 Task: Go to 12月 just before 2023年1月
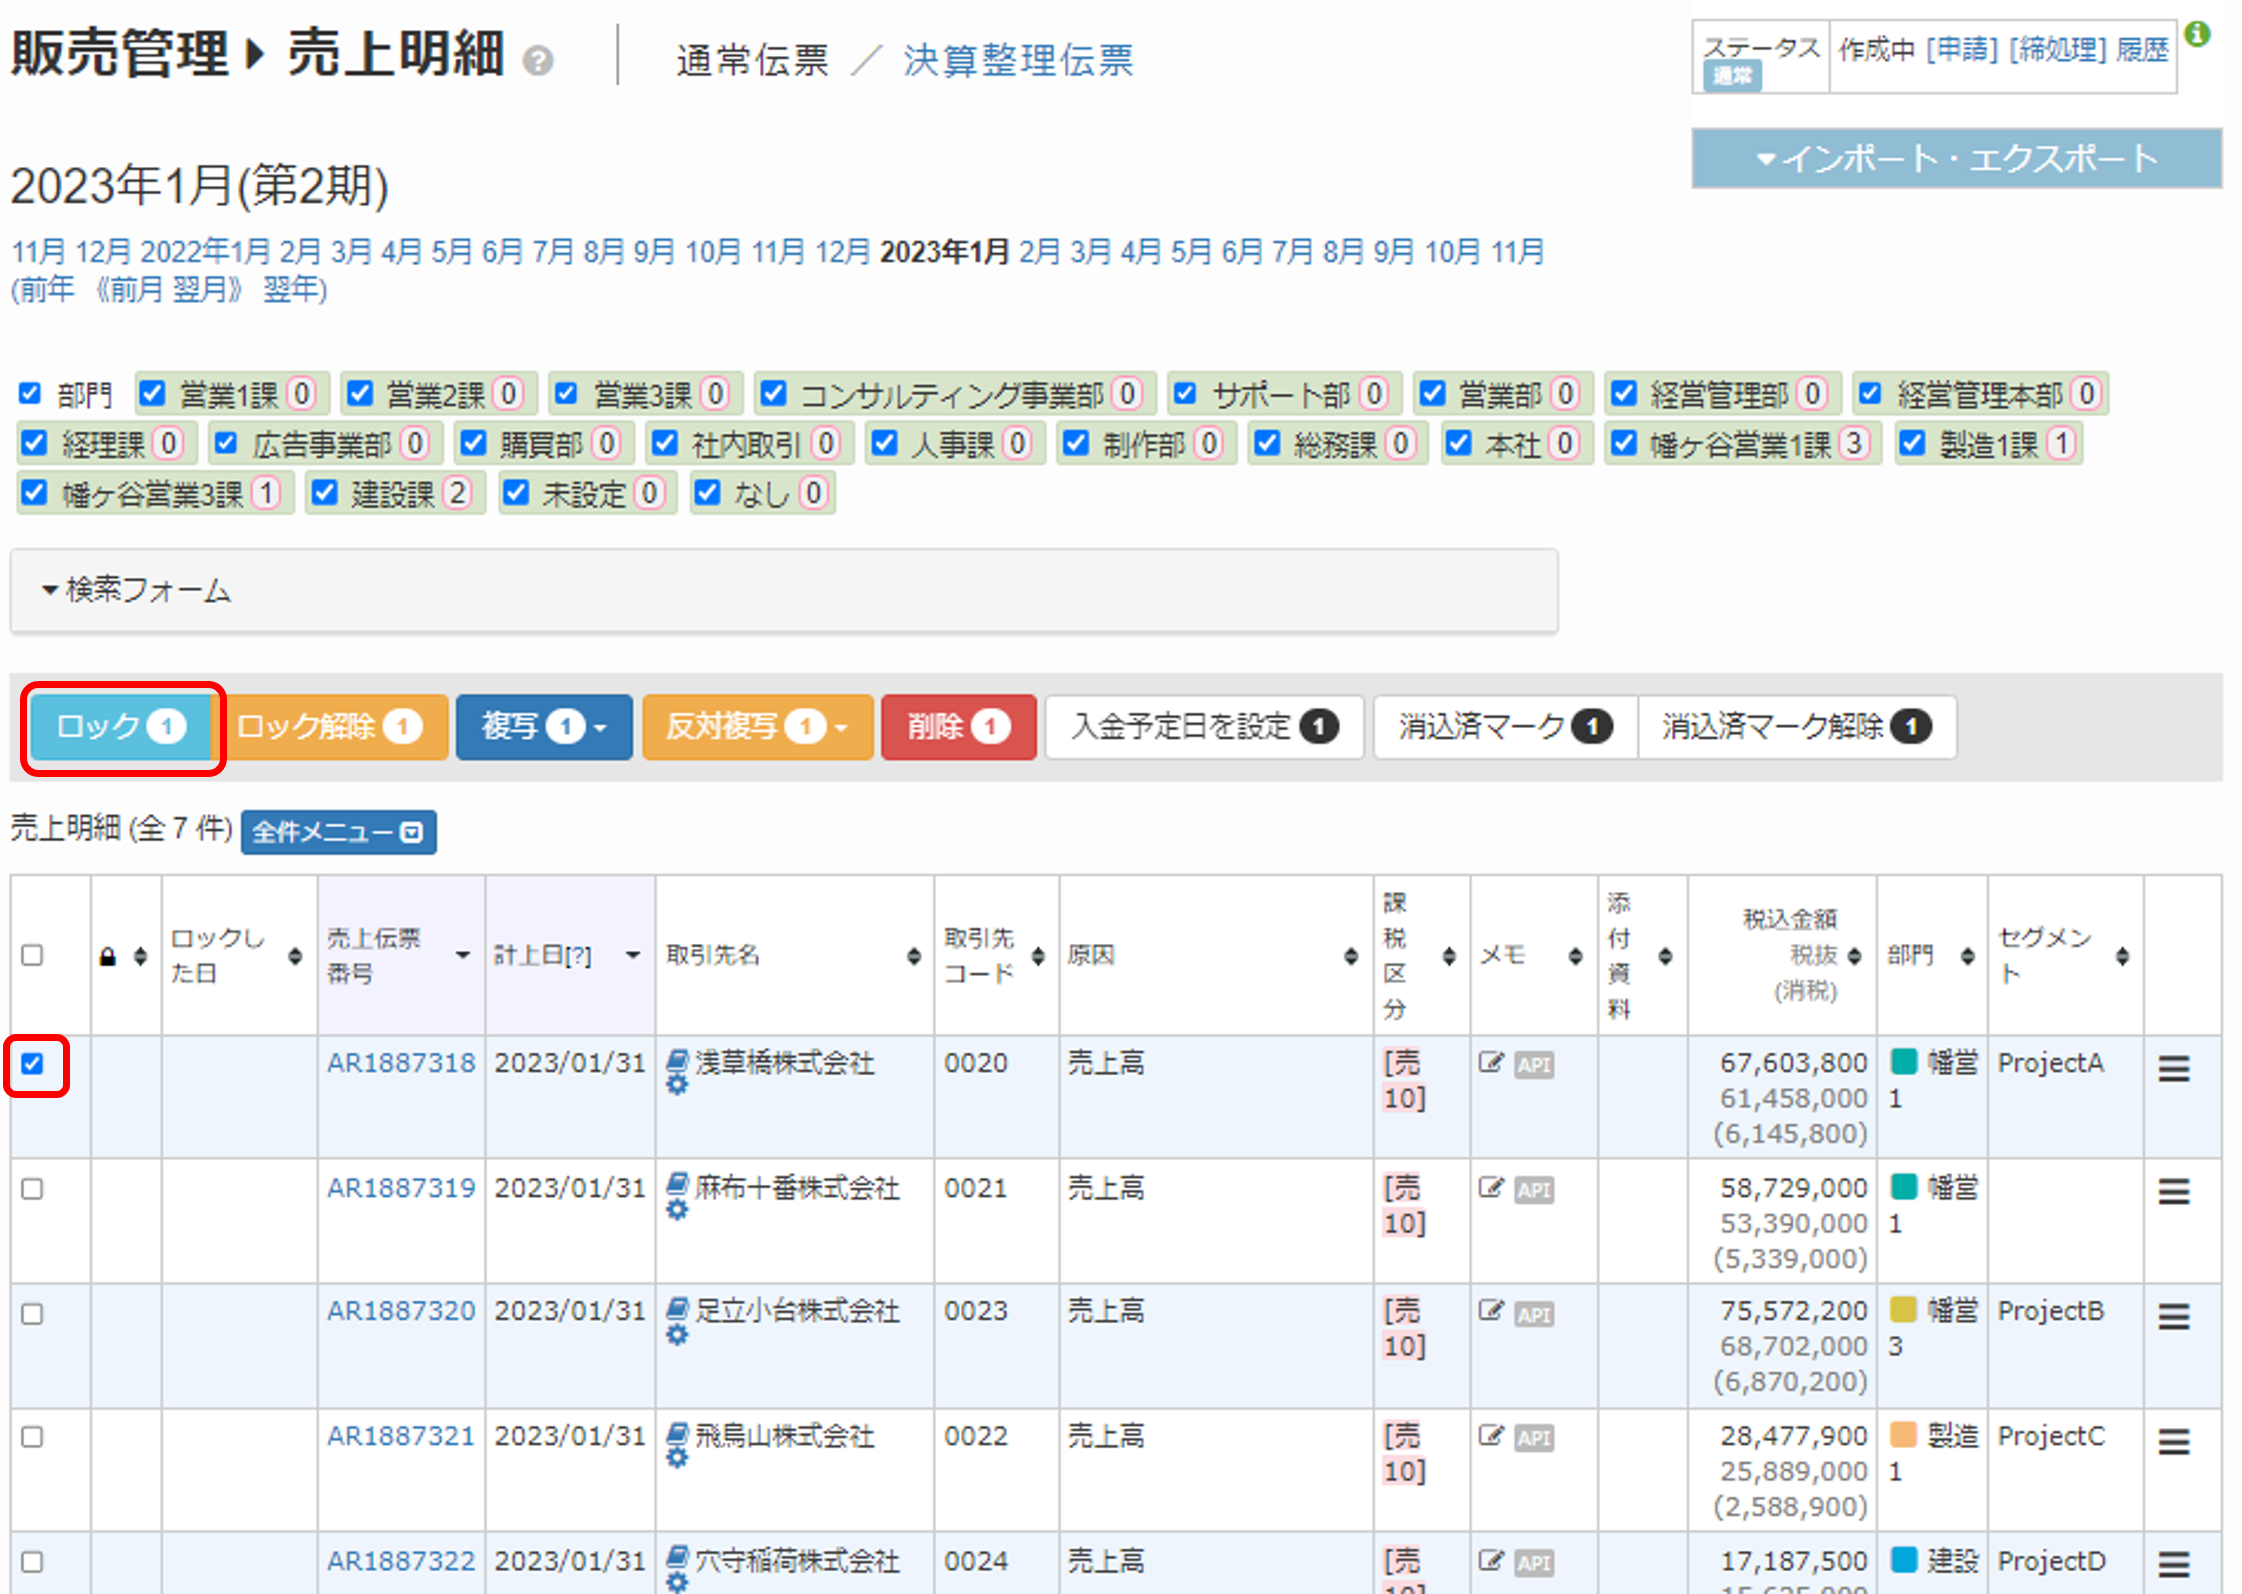(843, 251)
